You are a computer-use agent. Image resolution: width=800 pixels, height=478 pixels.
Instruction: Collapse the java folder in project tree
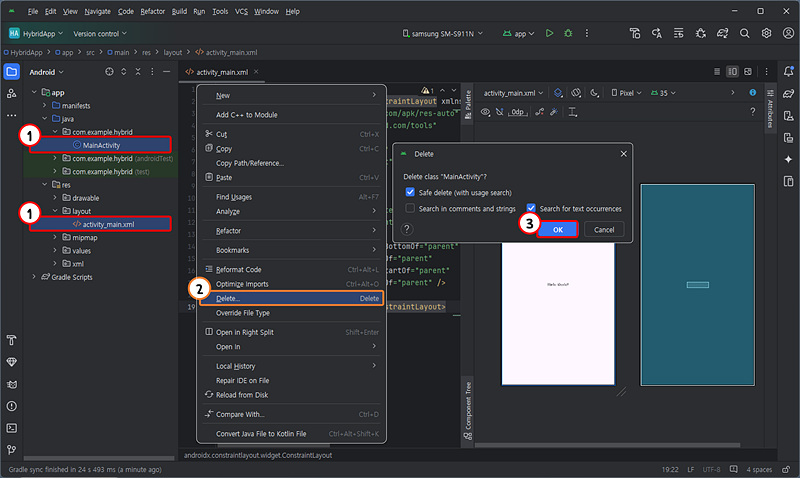pos(45,118)
